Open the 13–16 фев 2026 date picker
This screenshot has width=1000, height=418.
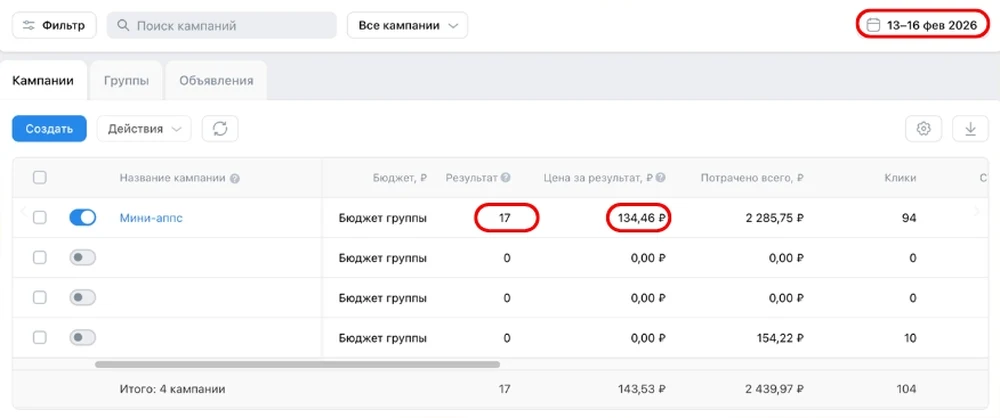click(922, 26)
